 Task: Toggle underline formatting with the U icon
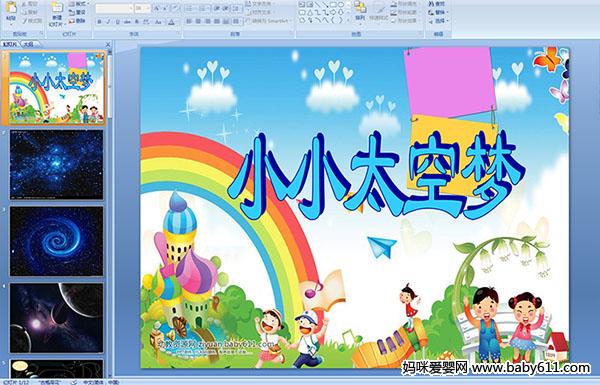pyautogui.click(x=117, y=22)
